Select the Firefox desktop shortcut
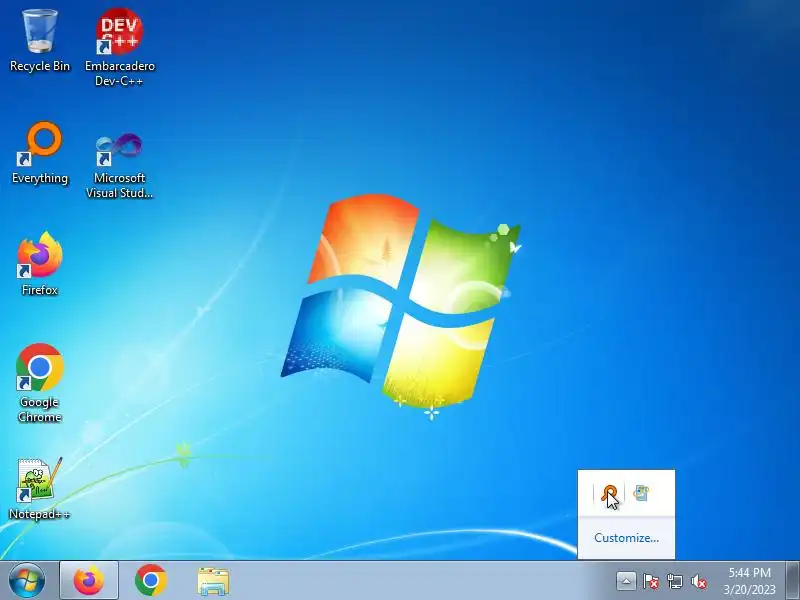 39,263
